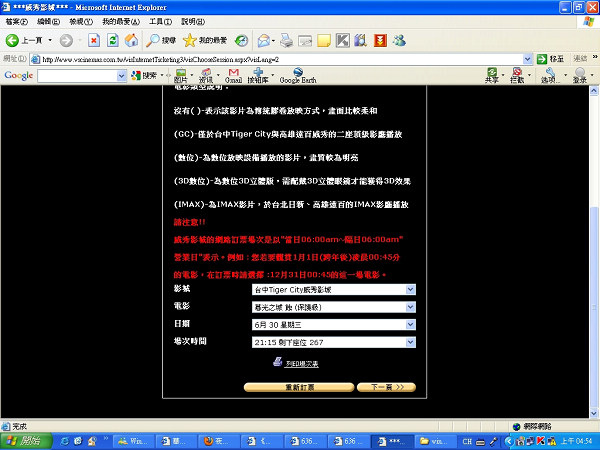
Task: Expand Google search box history dropdown
Action: point(121,76)
